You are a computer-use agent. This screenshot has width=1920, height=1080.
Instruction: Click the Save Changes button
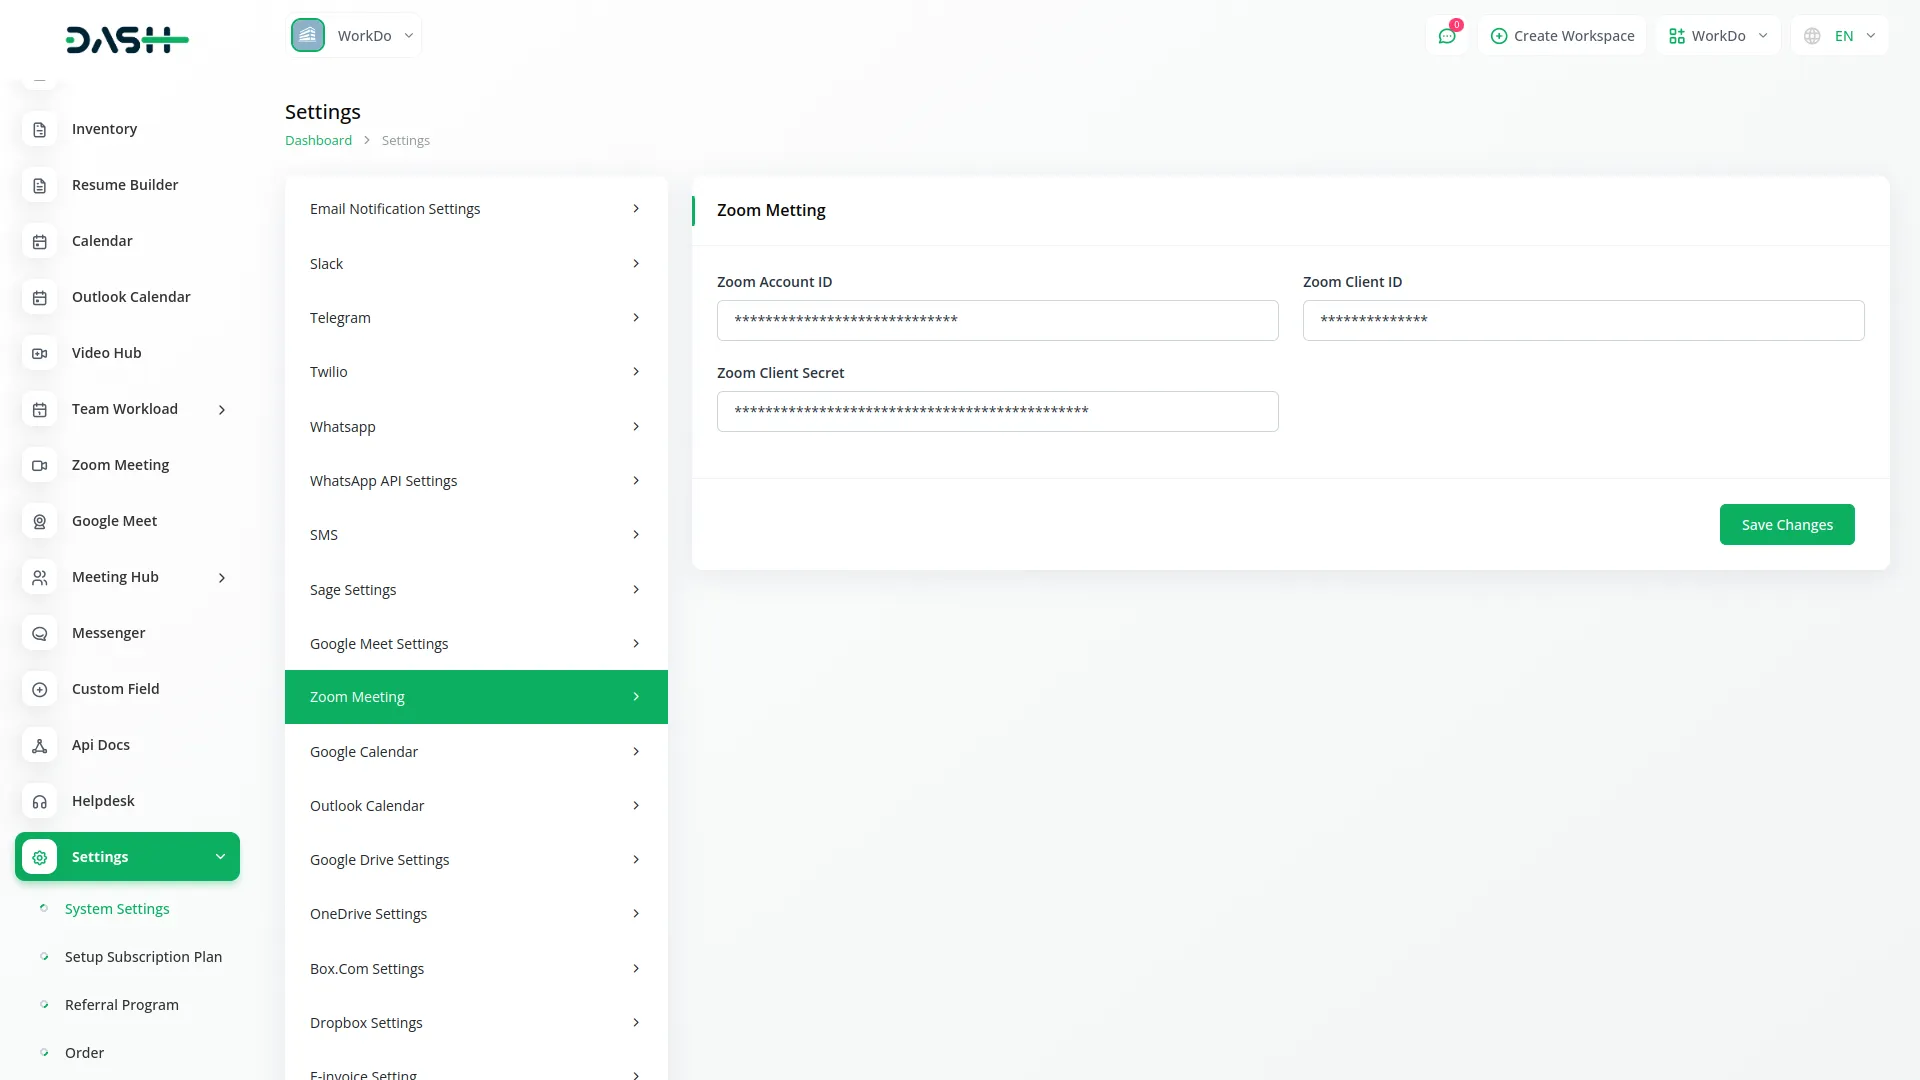pos(1787,525)
